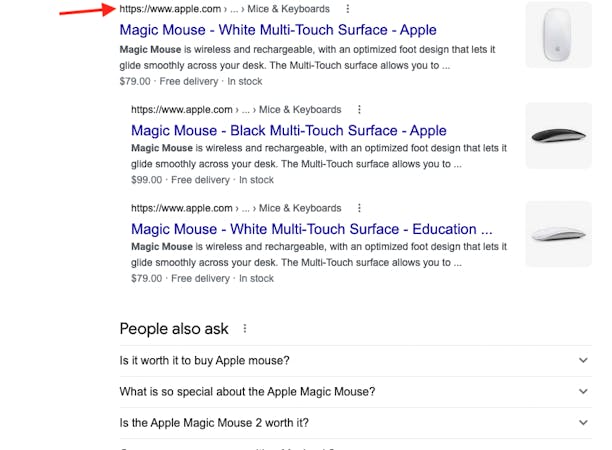The image size is (612, 450).
Task: Open Magic Mouse White Education result link
Action: click(x=311, y=229)
